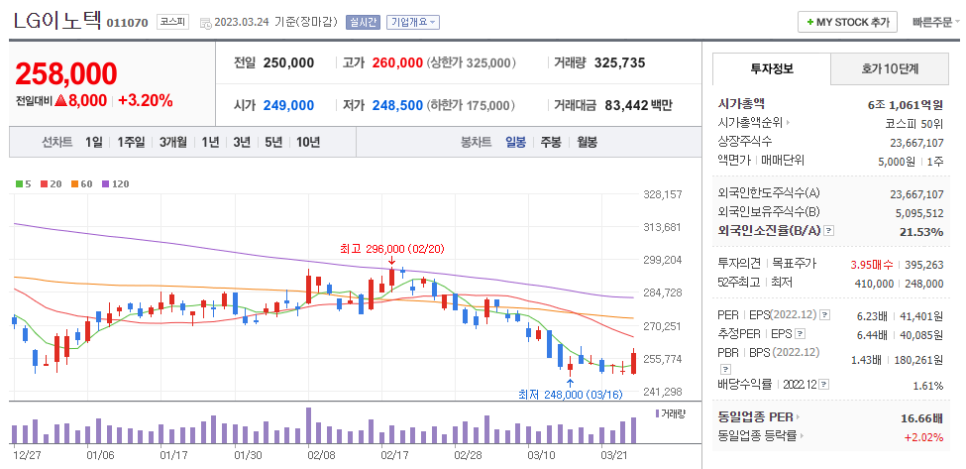
Task: Select the 일봉 daily candle chart
Action: click(x=516, y=142)
